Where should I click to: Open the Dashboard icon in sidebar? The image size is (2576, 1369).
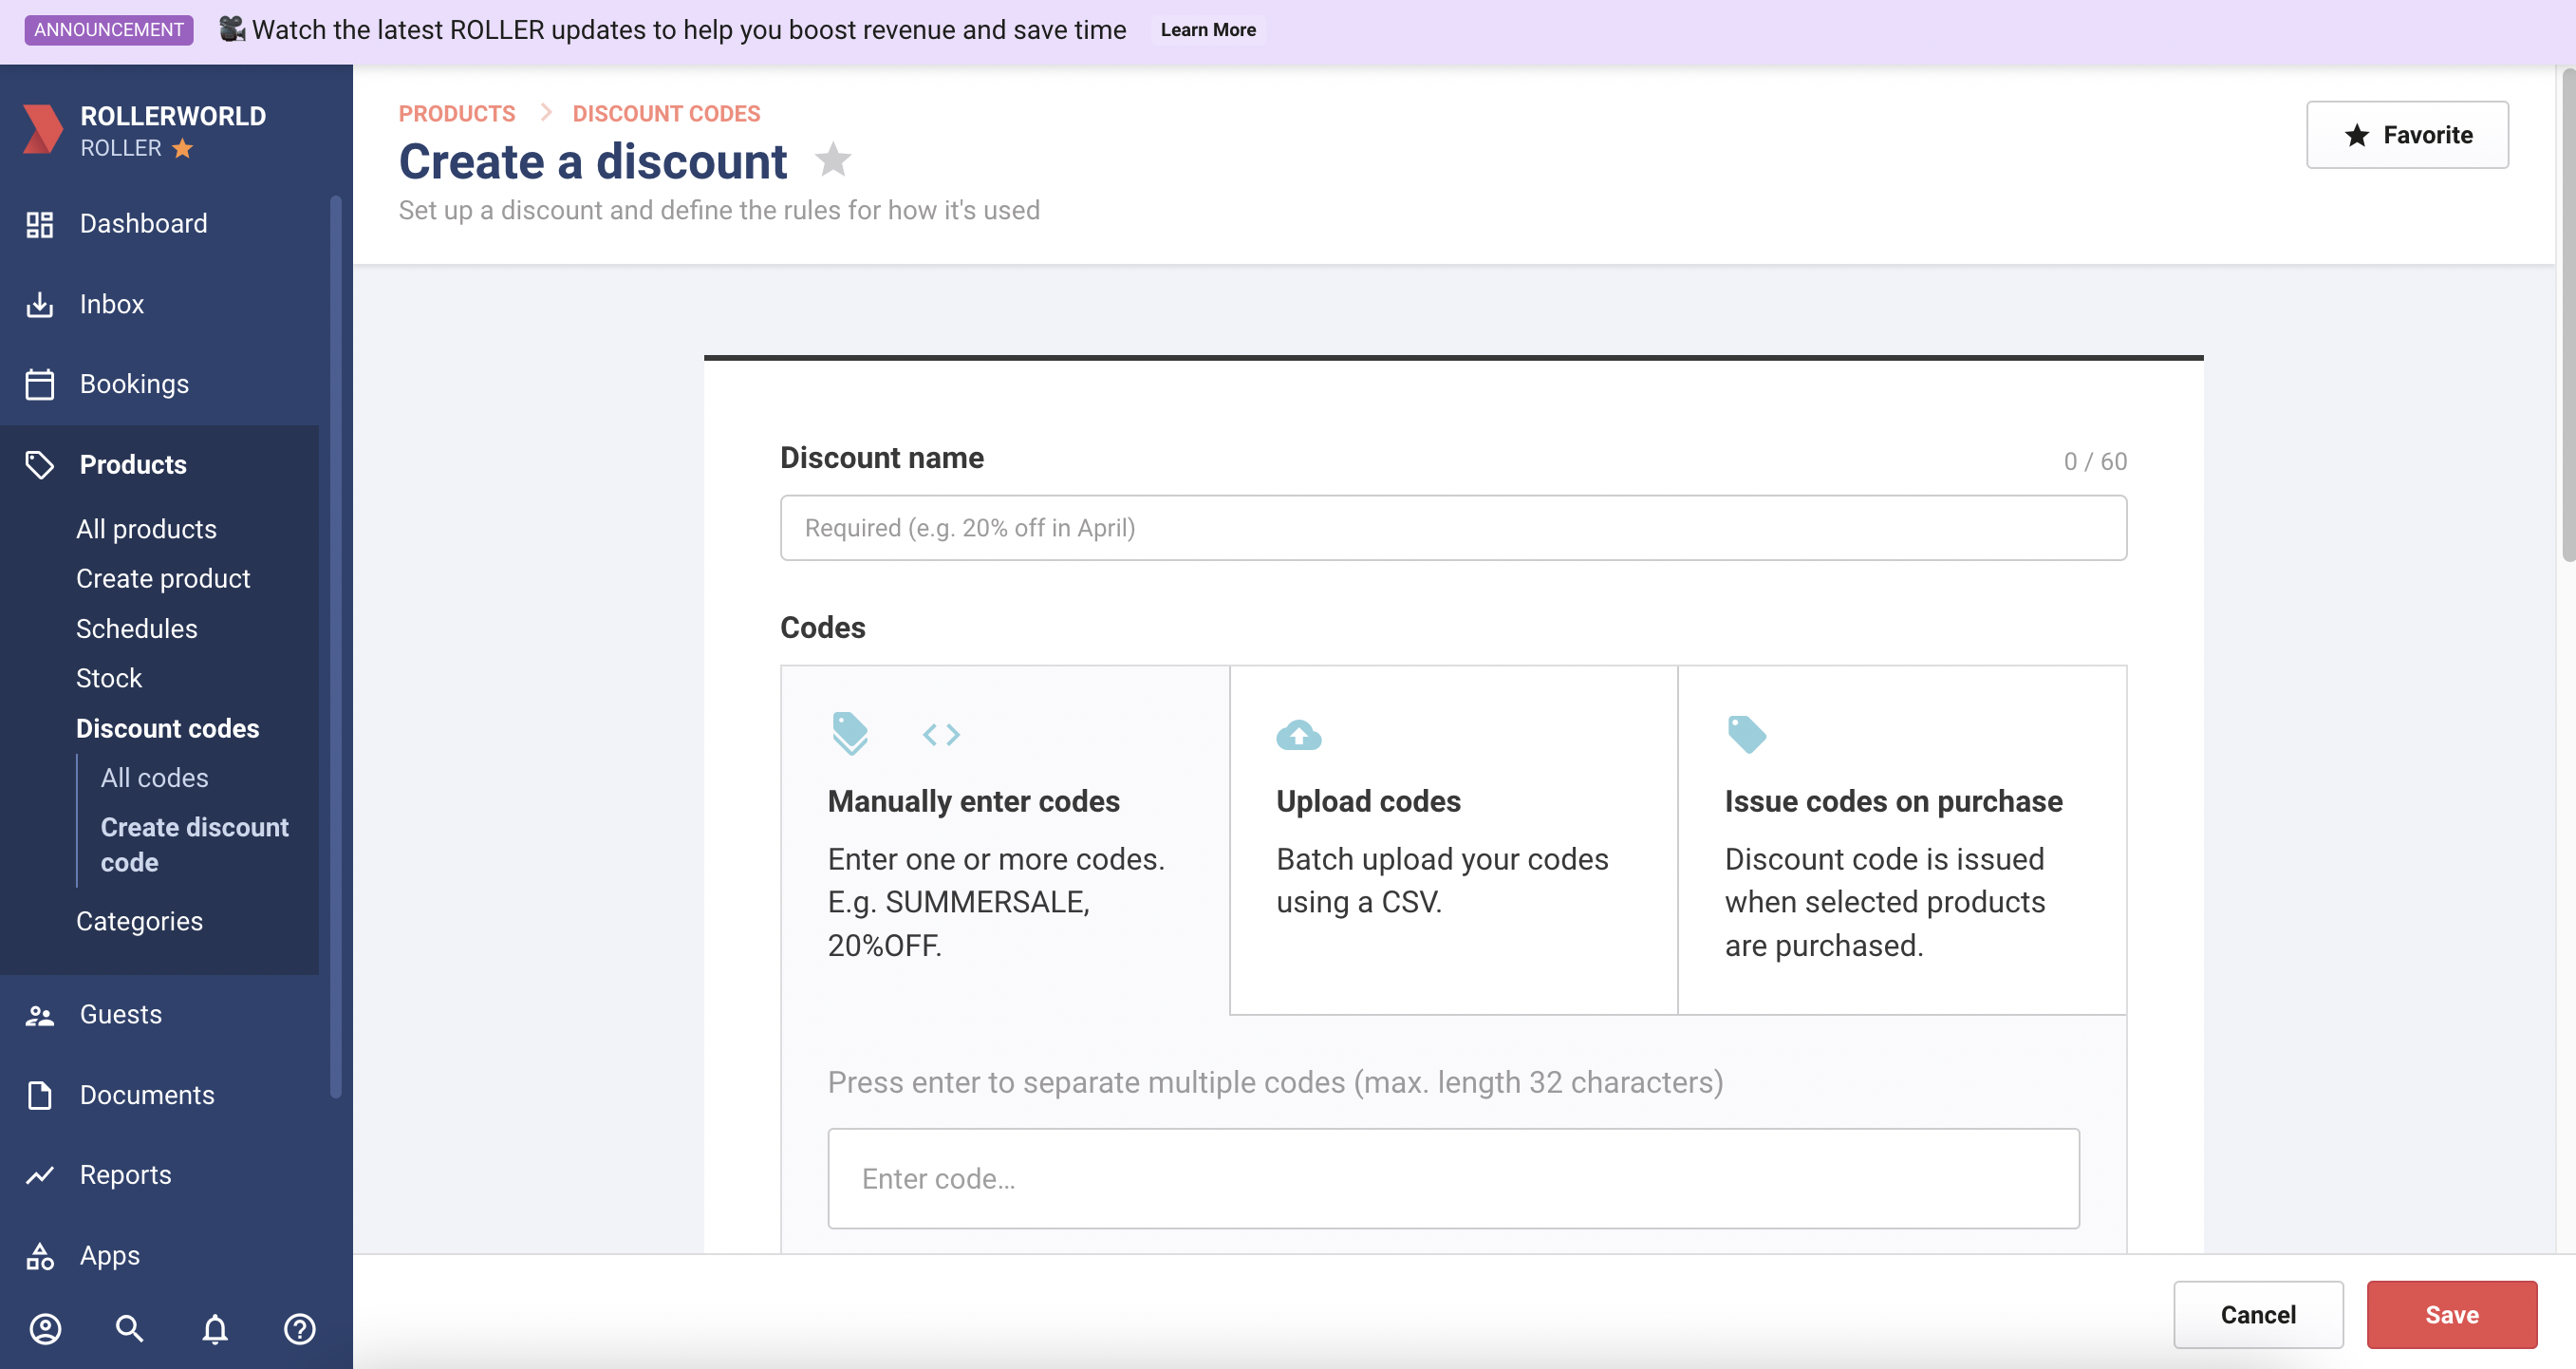tap(39, 224)
